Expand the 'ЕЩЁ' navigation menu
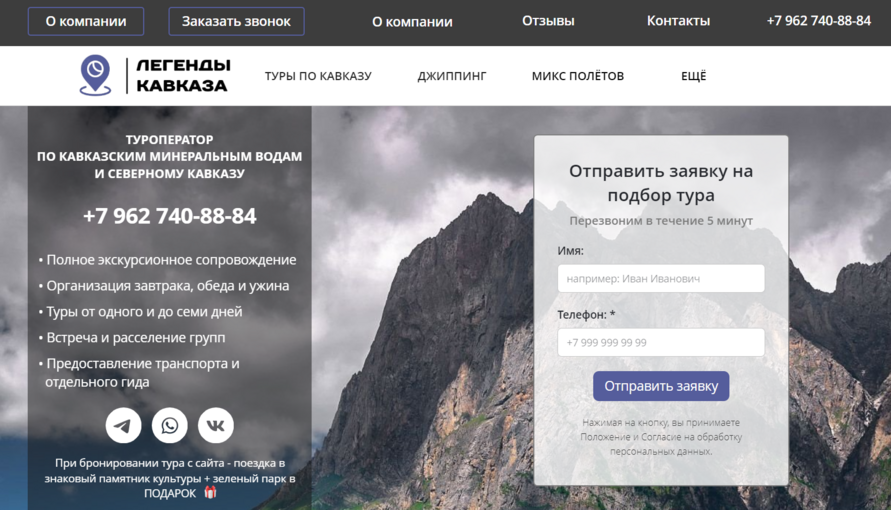The height and width of the screenshot is (510, 891). [693, 76]
